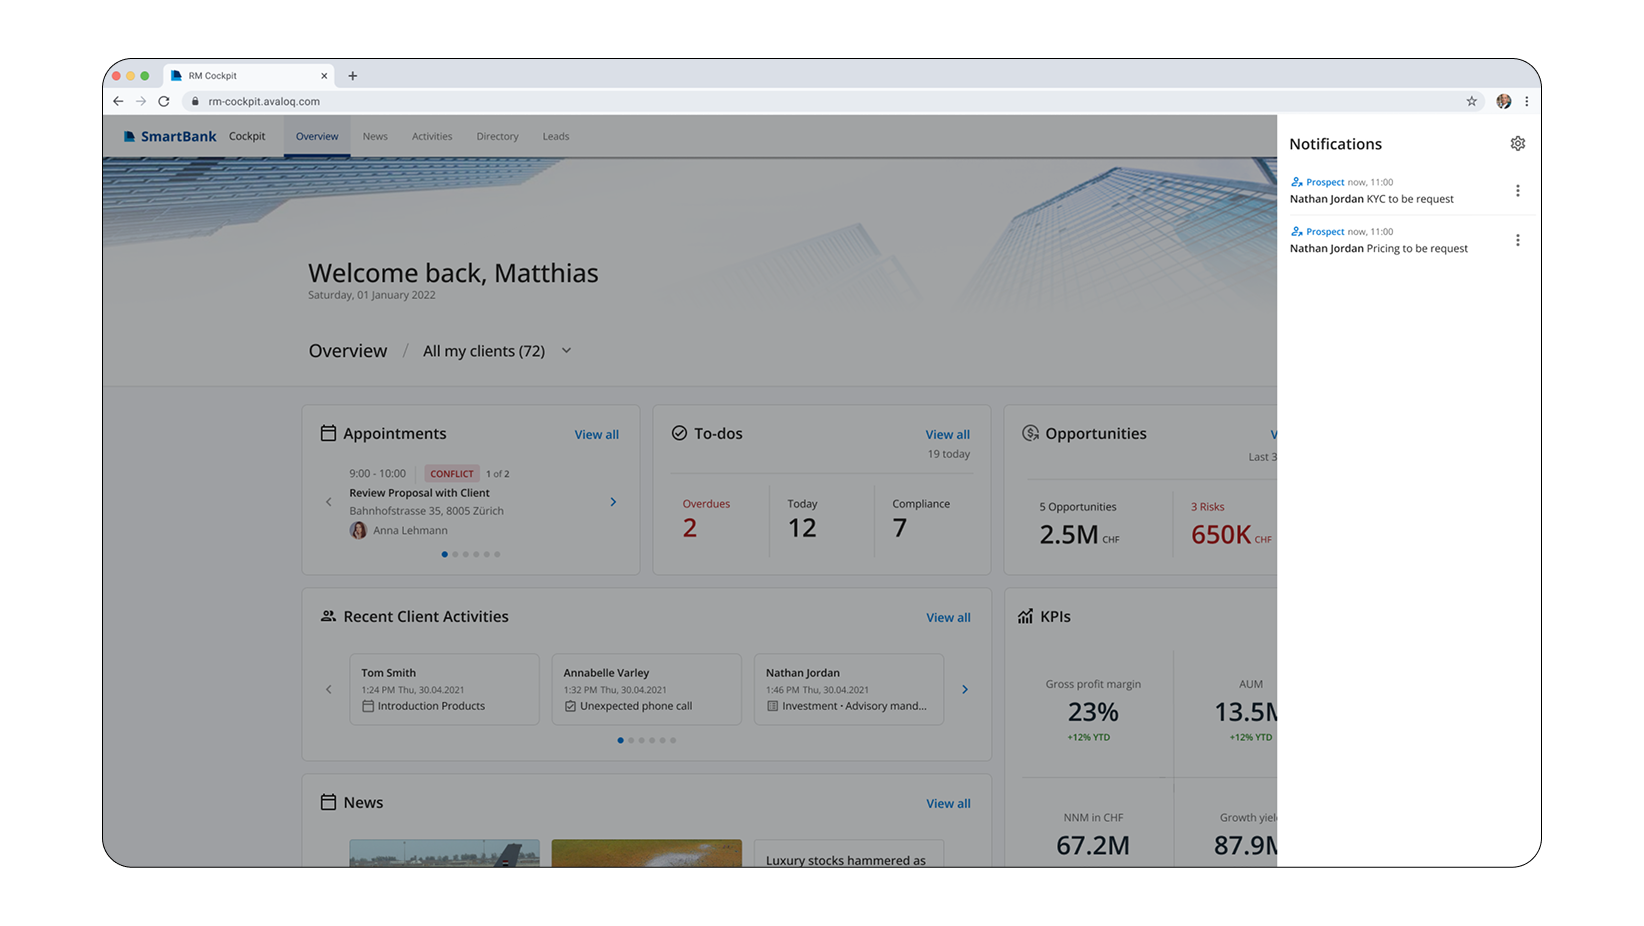Open the Leads tab

[x=556, y=136]
